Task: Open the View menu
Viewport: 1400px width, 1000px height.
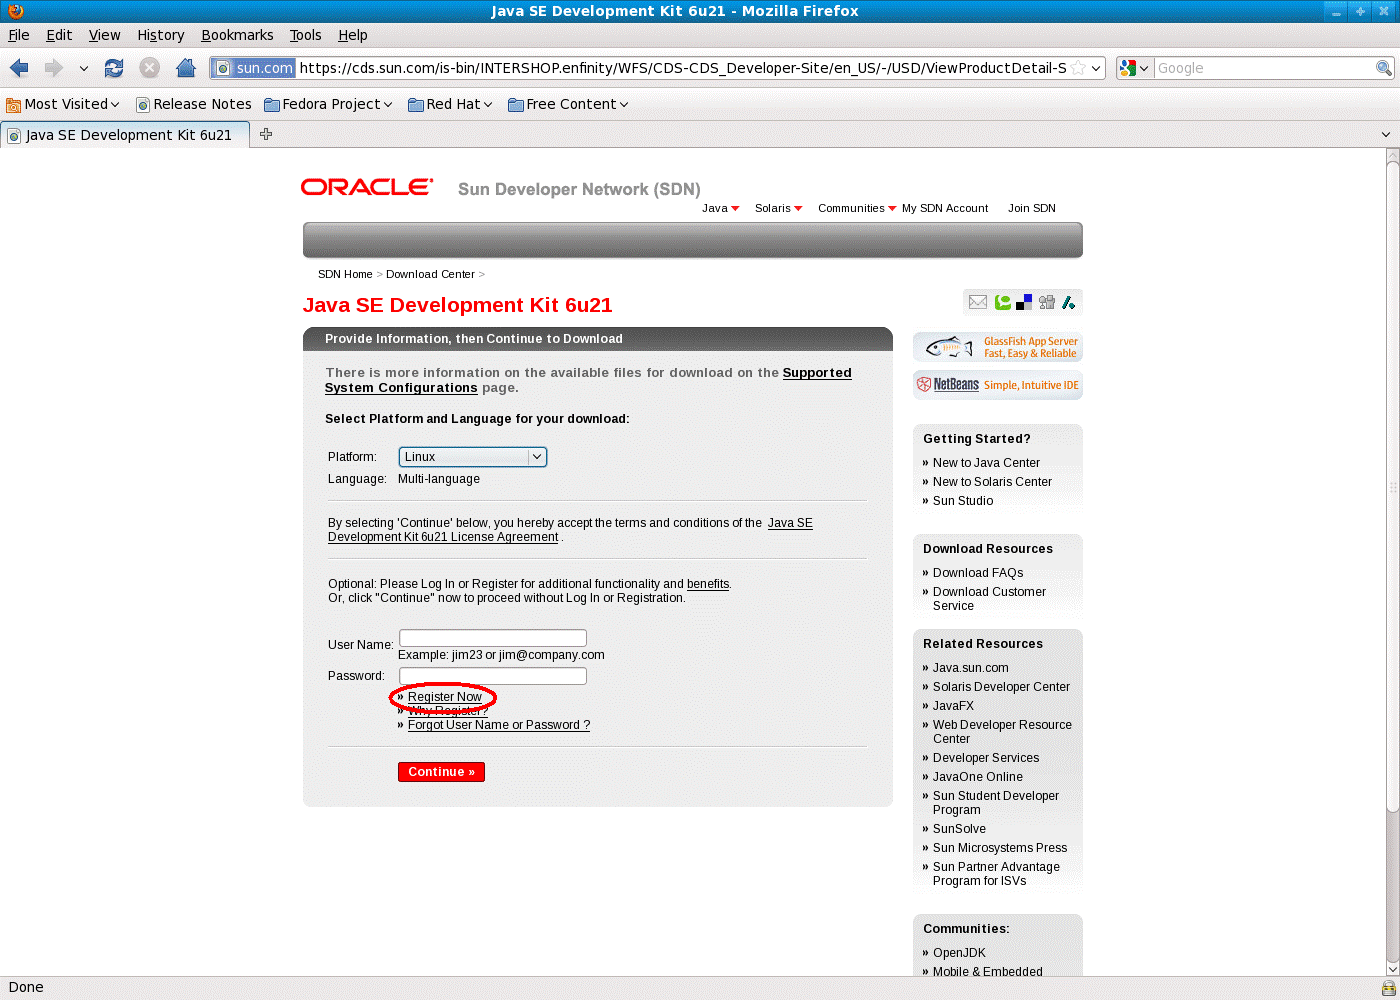Action: [104, 35]
